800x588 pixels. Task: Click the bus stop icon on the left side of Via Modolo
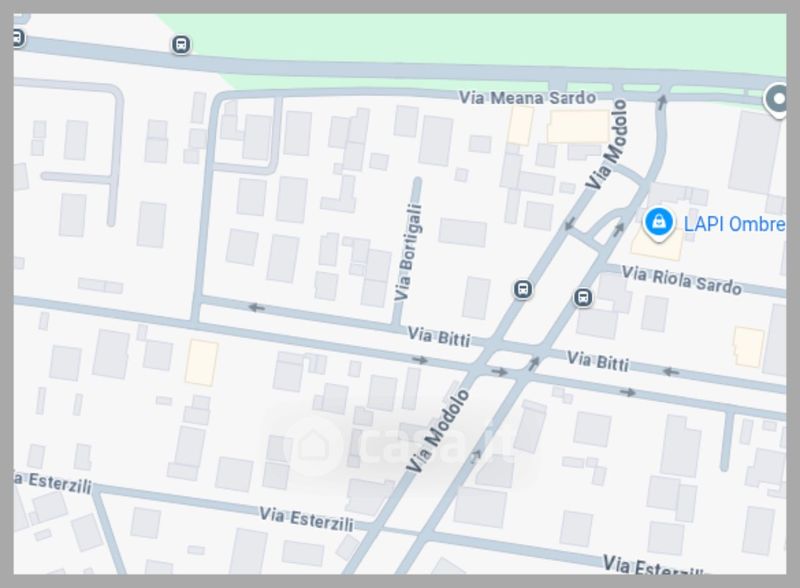[x=523, y=289]
